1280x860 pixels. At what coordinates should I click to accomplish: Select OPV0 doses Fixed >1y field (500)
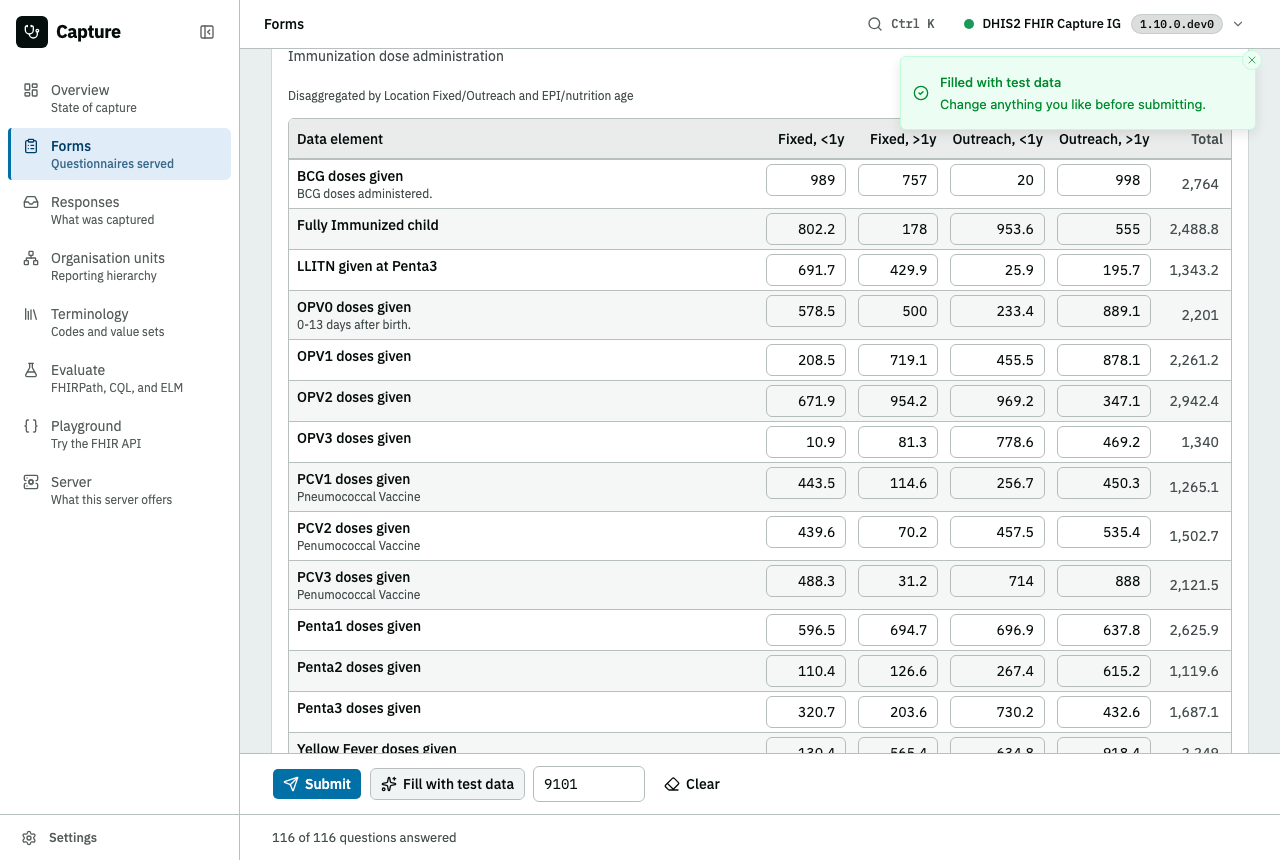tap(898, 311)
